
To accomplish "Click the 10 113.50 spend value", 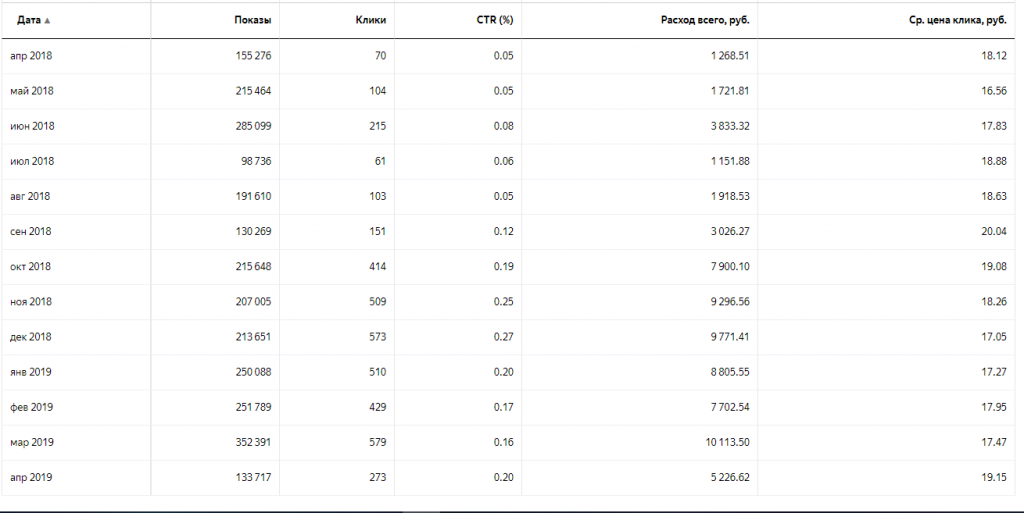I will [724, 442].
